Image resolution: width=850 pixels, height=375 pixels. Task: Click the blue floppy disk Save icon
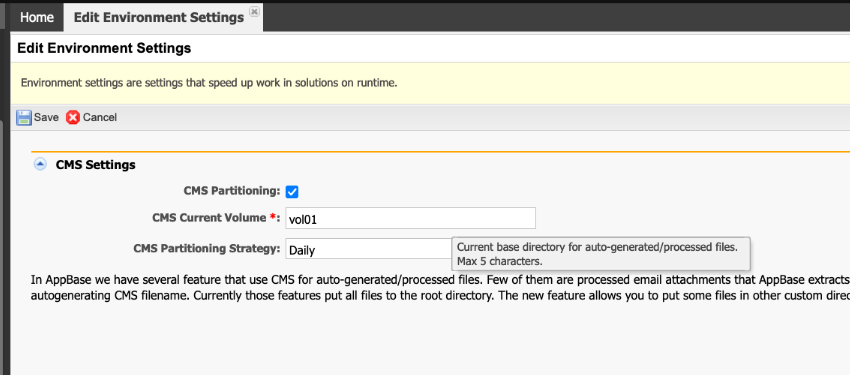coord(24,118)
